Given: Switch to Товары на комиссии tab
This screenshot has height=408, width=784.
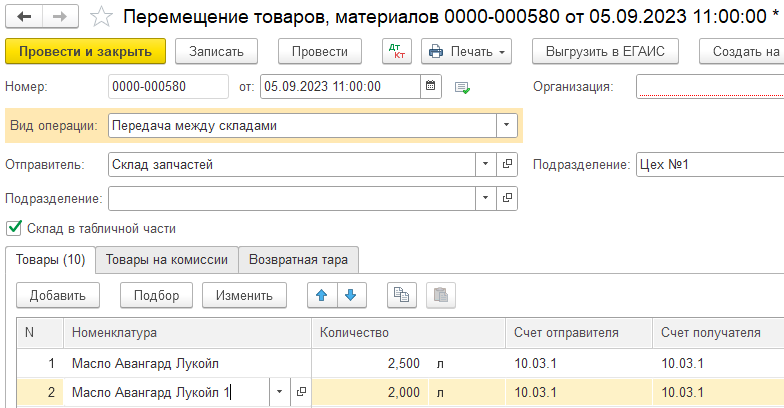Looking at the screenshot, I should click(167, 259).
